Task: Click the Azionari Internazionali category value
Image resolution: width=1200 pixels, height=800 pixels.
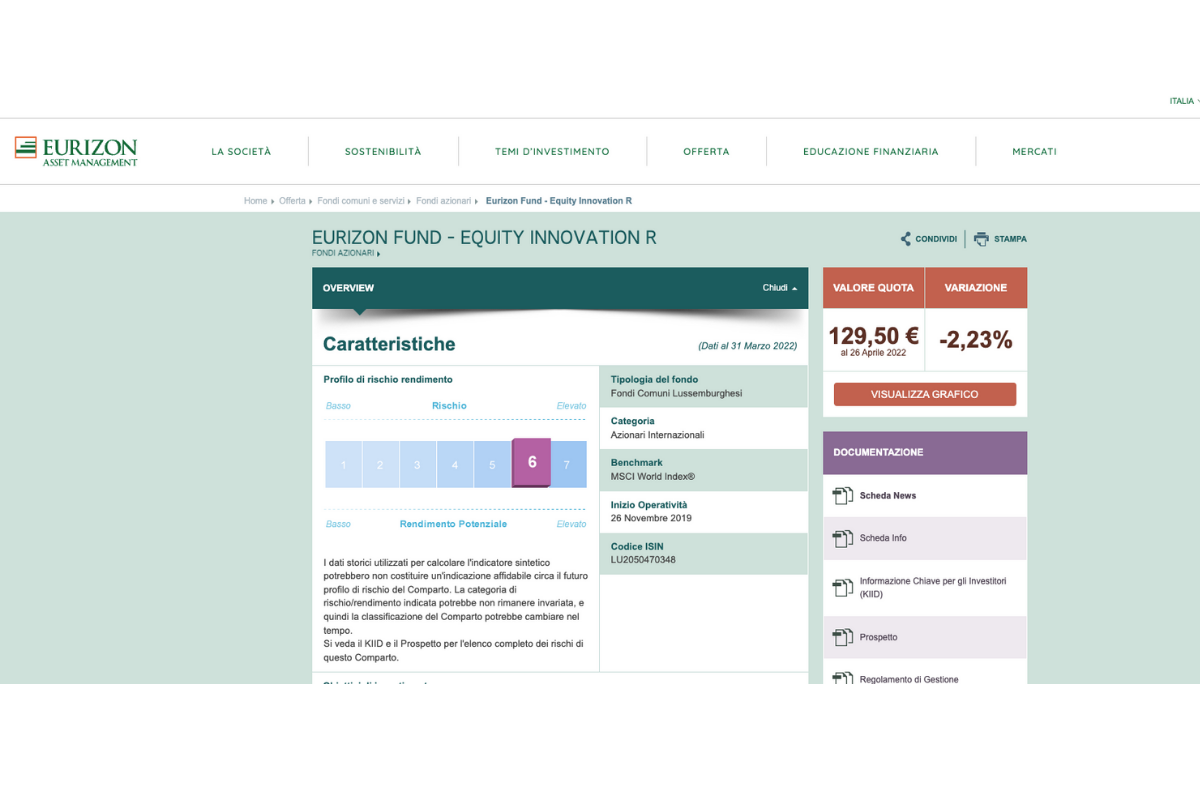Action: point(658,435)
